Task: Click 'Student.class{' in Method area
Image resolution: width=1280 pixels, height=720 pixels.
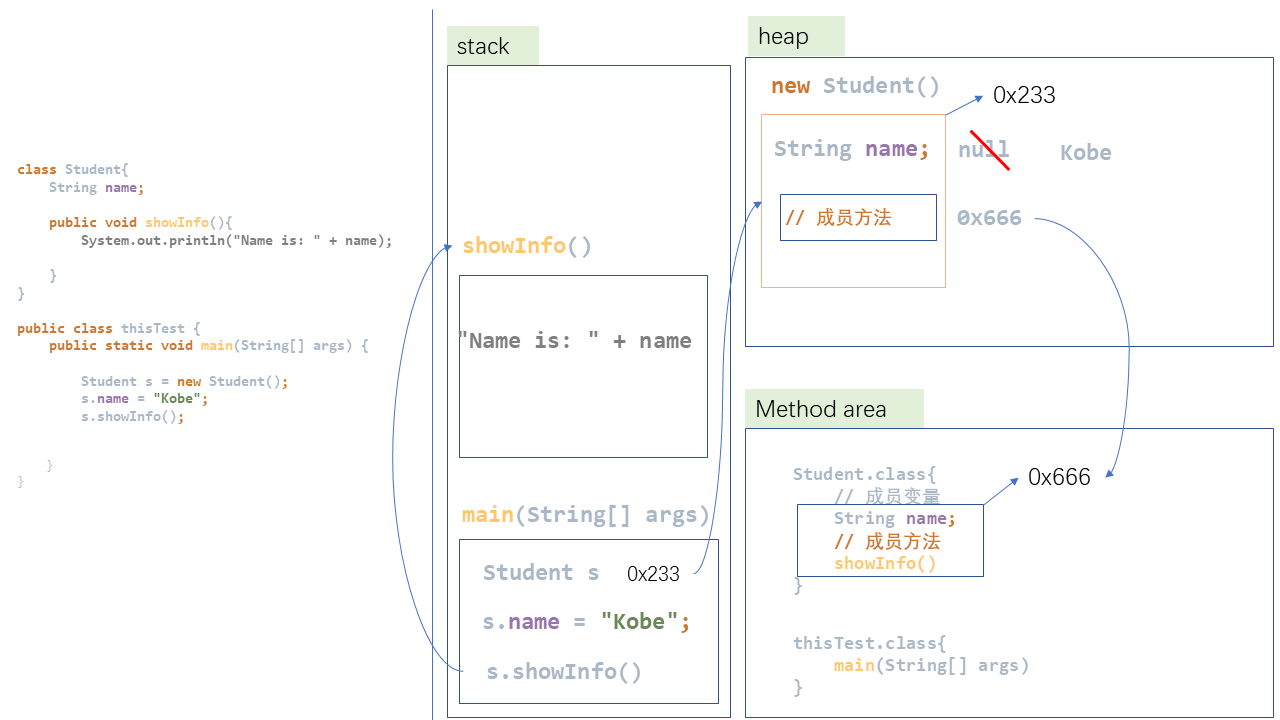Action: pyautogui.click(x=864, y=474)
